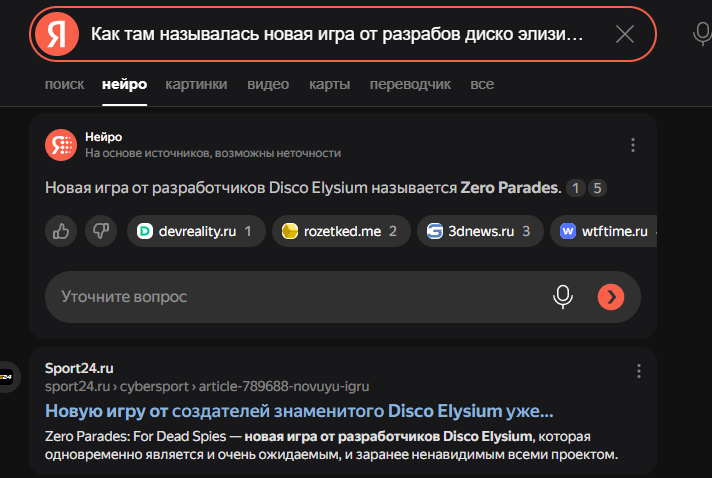Open Нейро answer options menu

click(633, 145)
